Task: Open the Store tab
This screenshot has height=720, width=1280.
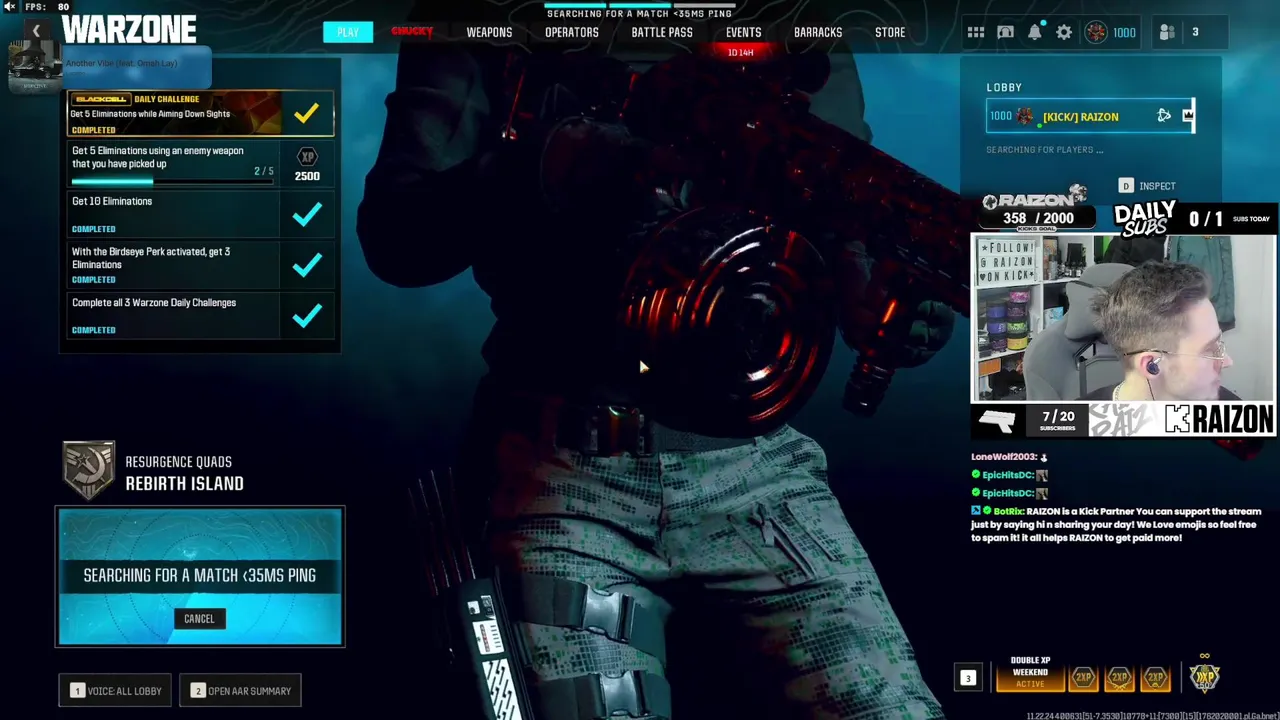Action: click(x=890, y=32)
